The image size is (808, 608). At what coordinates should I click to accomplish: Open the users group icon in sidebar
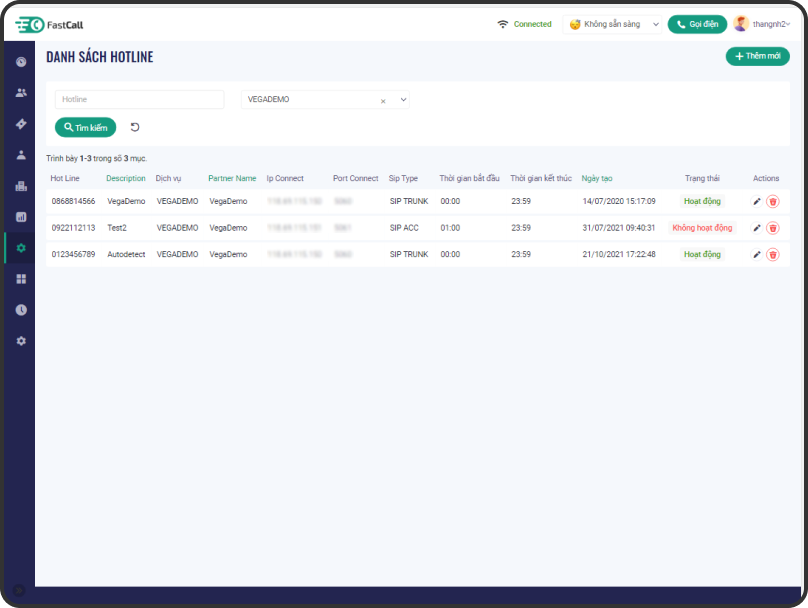(21, 93)
